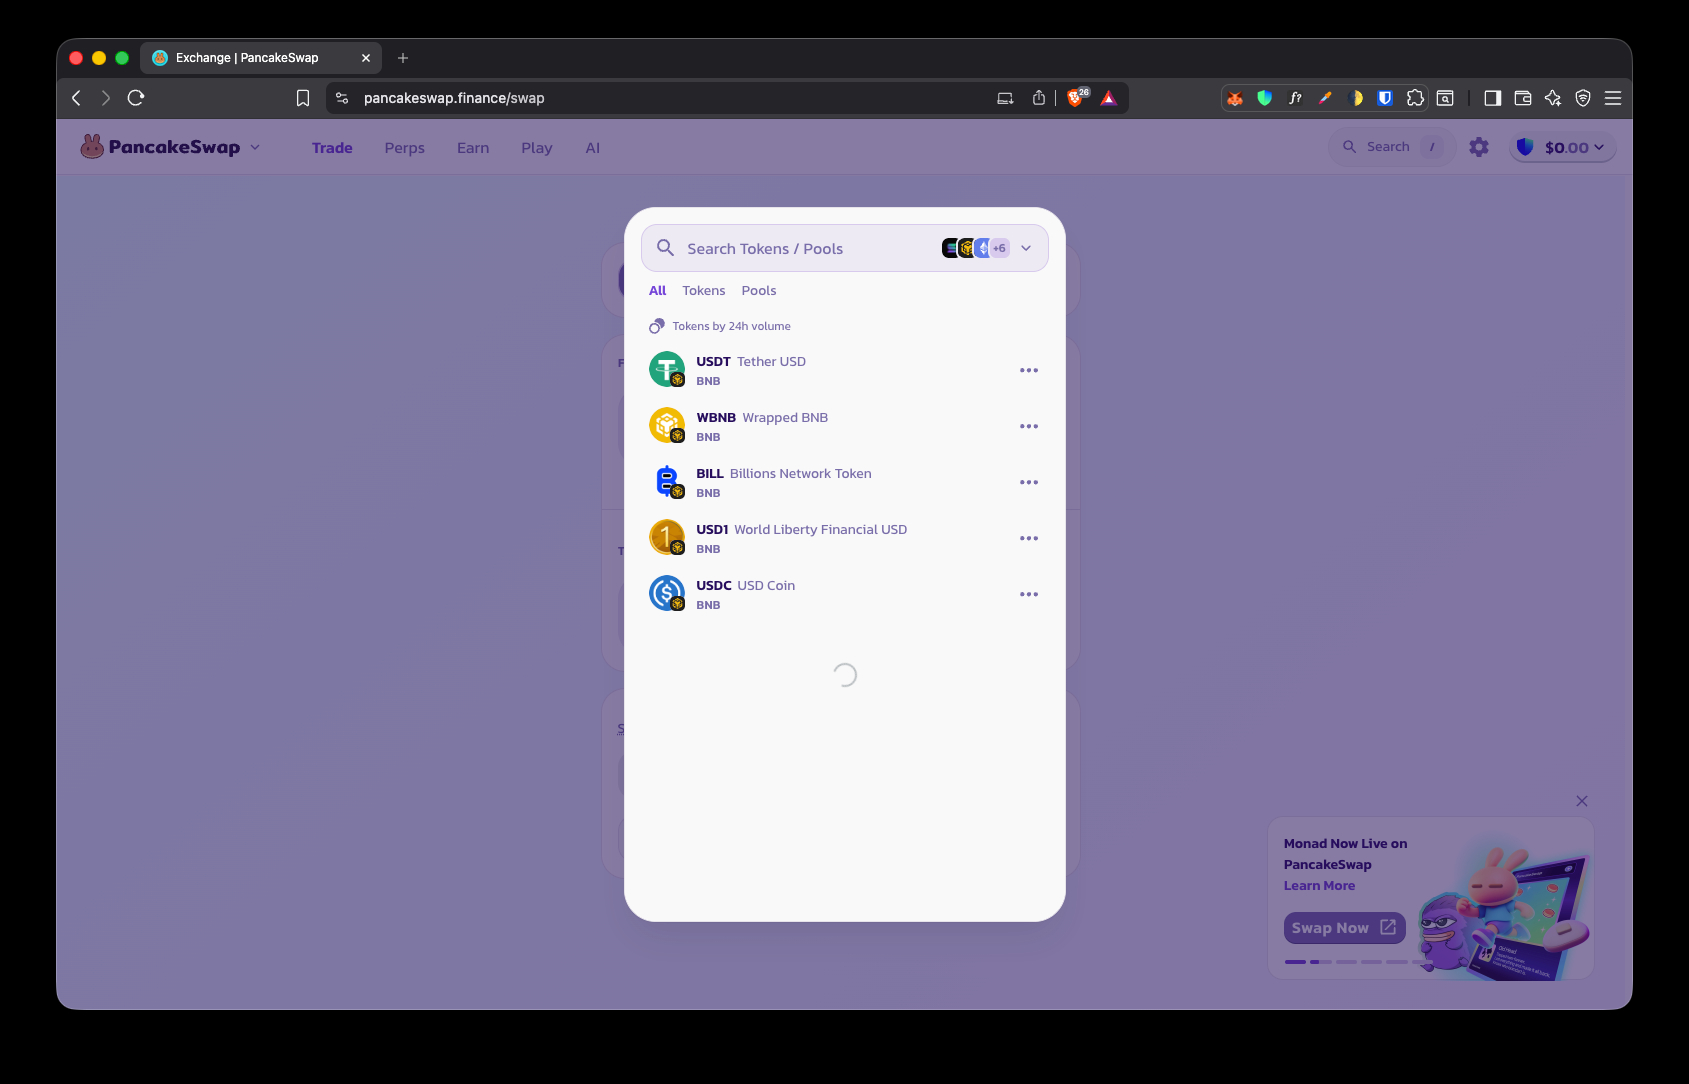Select the BILL Billions Network Token row

844,482
